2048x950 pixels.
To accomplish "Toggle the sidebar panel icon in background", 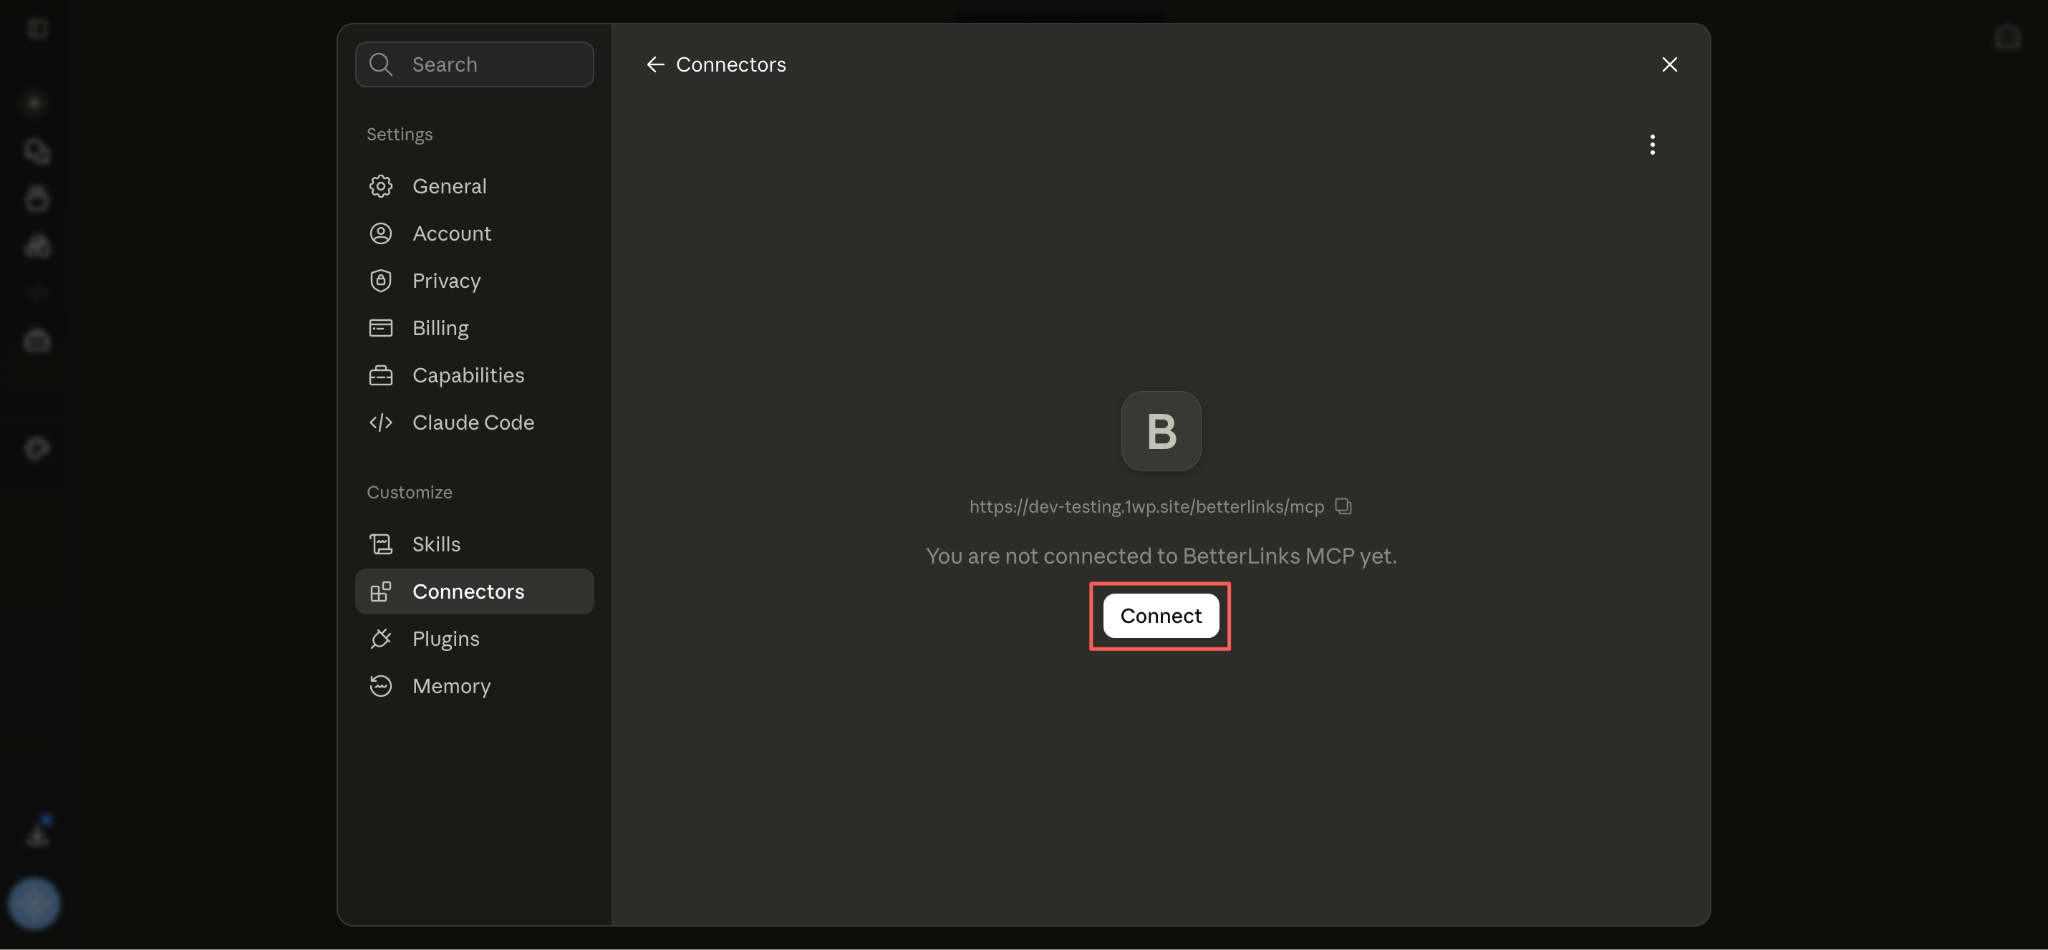I will pos(37,28).
